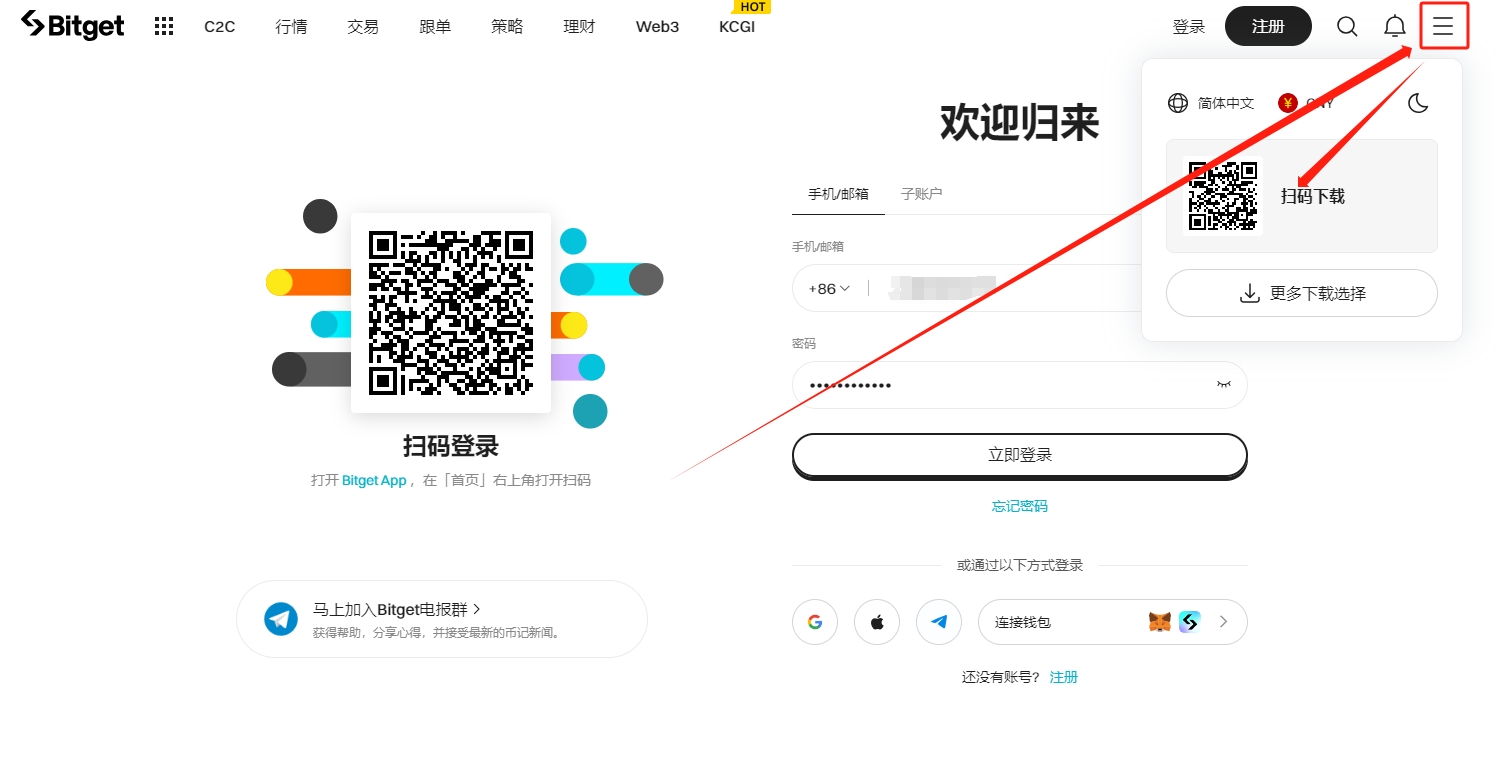
Task: Click the Bitget Wallet icon
Action: tap(1190, 622)
